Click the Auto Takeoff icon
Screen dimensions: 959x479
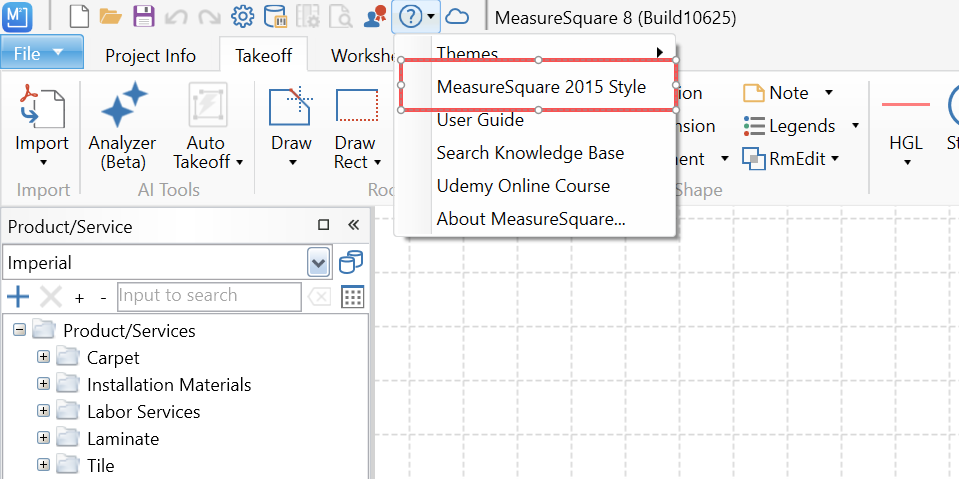tap(208, 105)
